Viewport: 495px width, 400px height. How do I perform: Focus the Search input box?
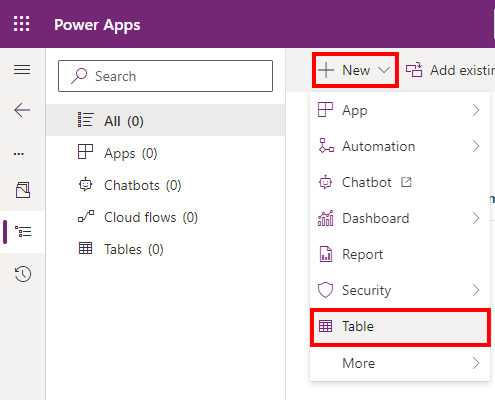point(165,76)
